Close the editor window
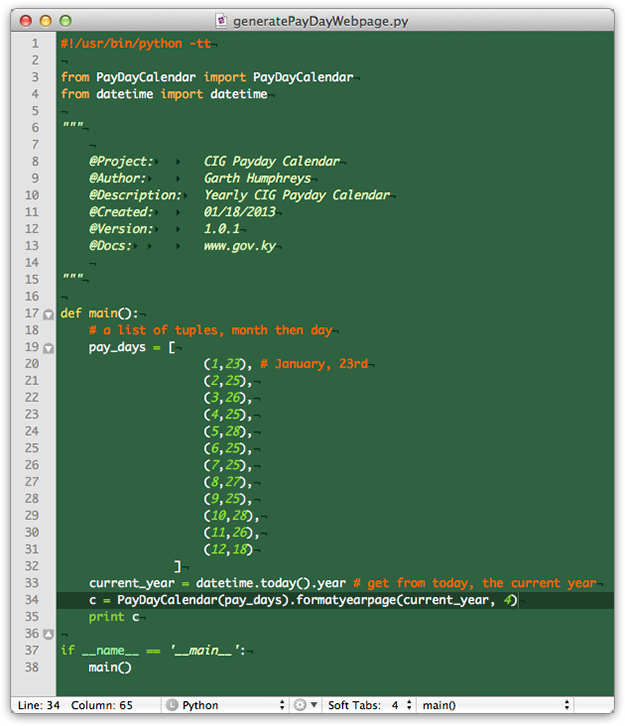625x726 pixels. point(25,21)
